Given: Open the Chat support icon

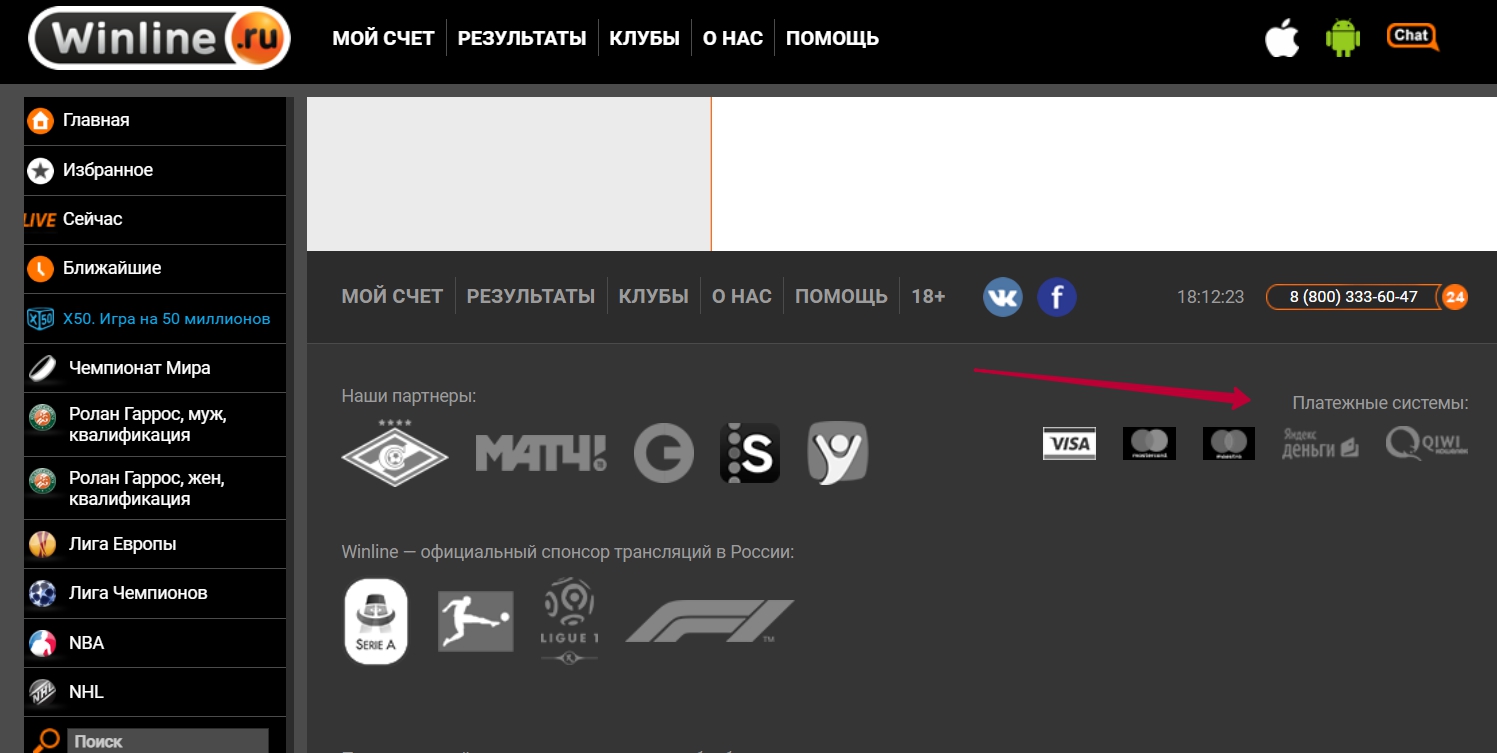Looking at the screenshot, I should [x=1412, y=37].
